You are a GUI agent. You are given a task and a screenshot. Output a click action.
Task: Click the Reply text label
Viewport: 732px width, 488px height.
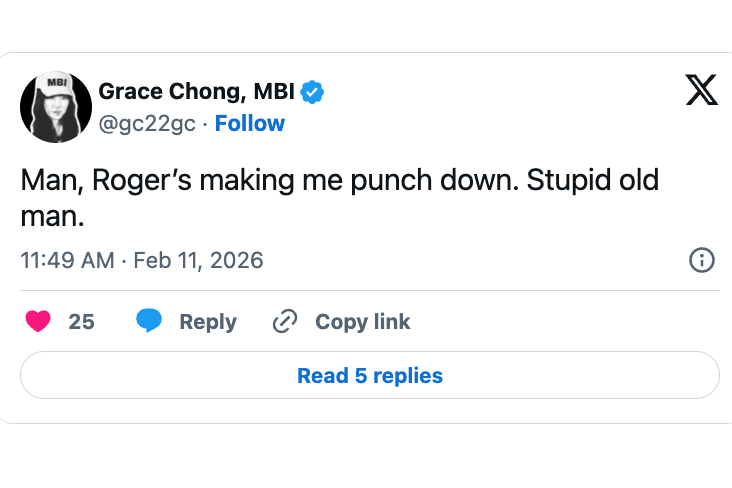coord(208,321)
